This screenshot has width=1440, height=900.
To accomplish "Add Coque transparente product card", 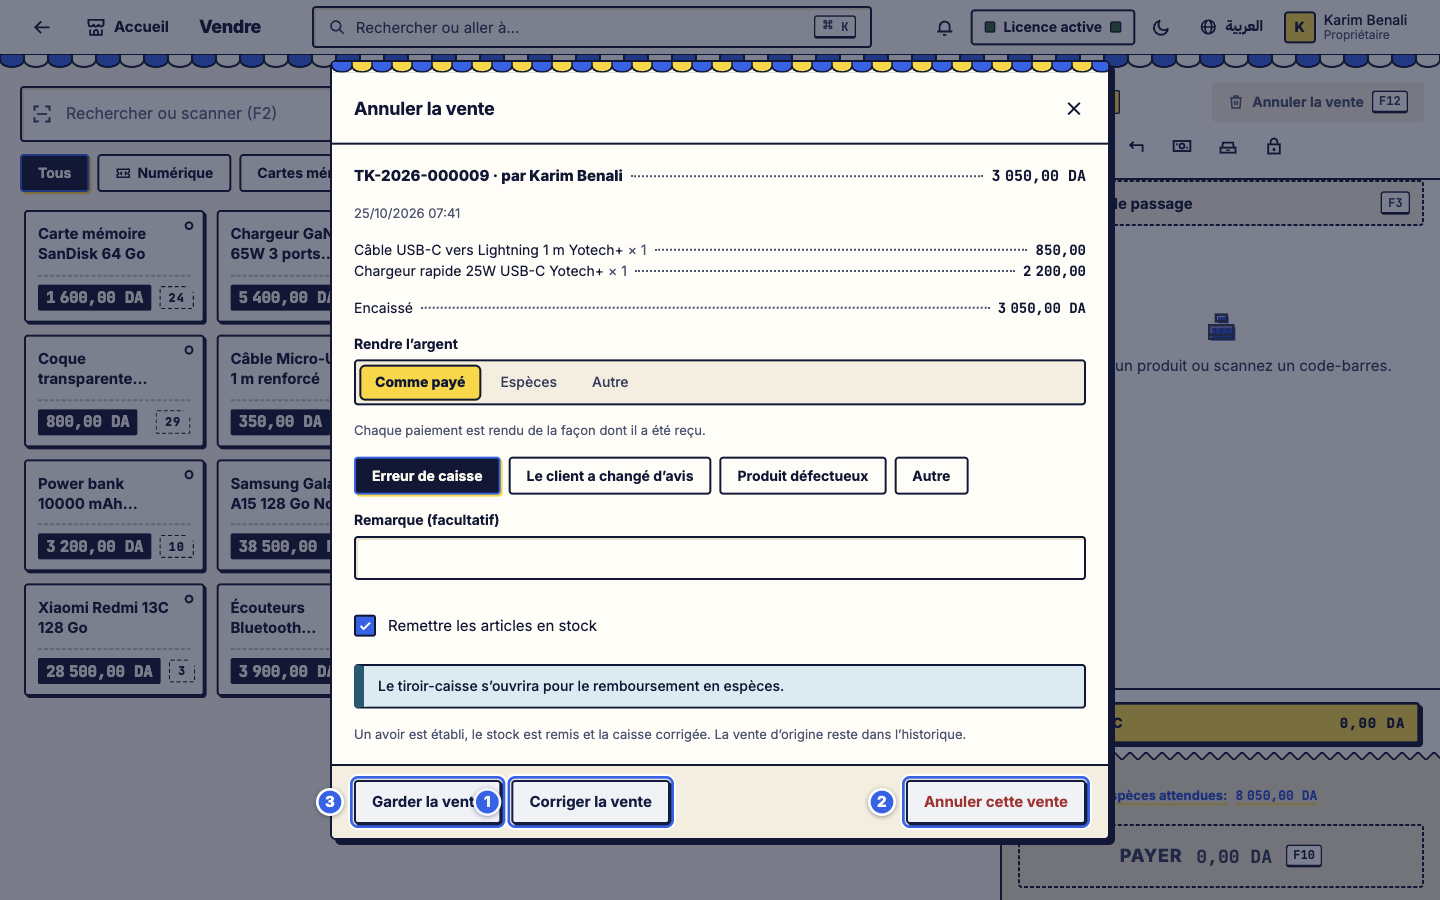I will (115, 391).
